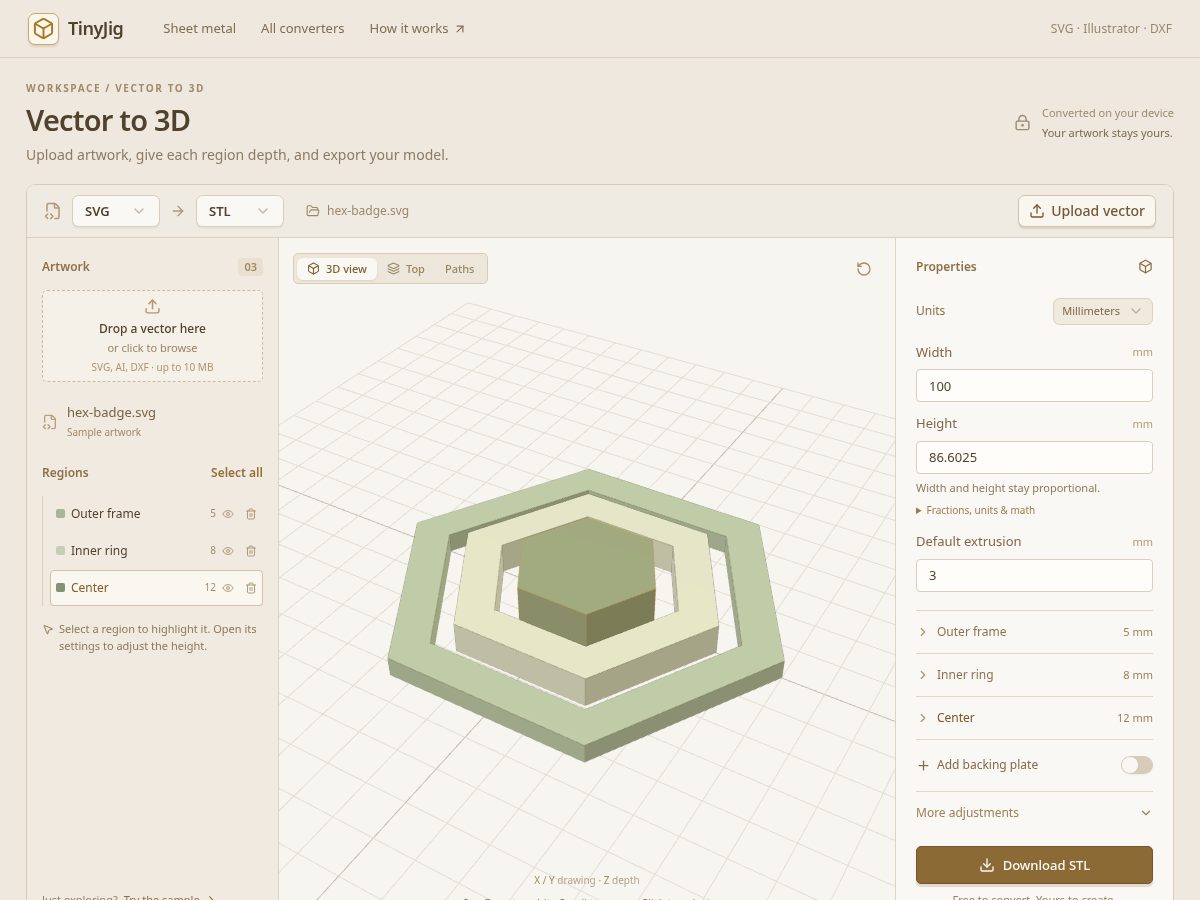Click the TinyJig cube logo
Viewport: 1200px width, 900px height.
click(x=43, y=29)
